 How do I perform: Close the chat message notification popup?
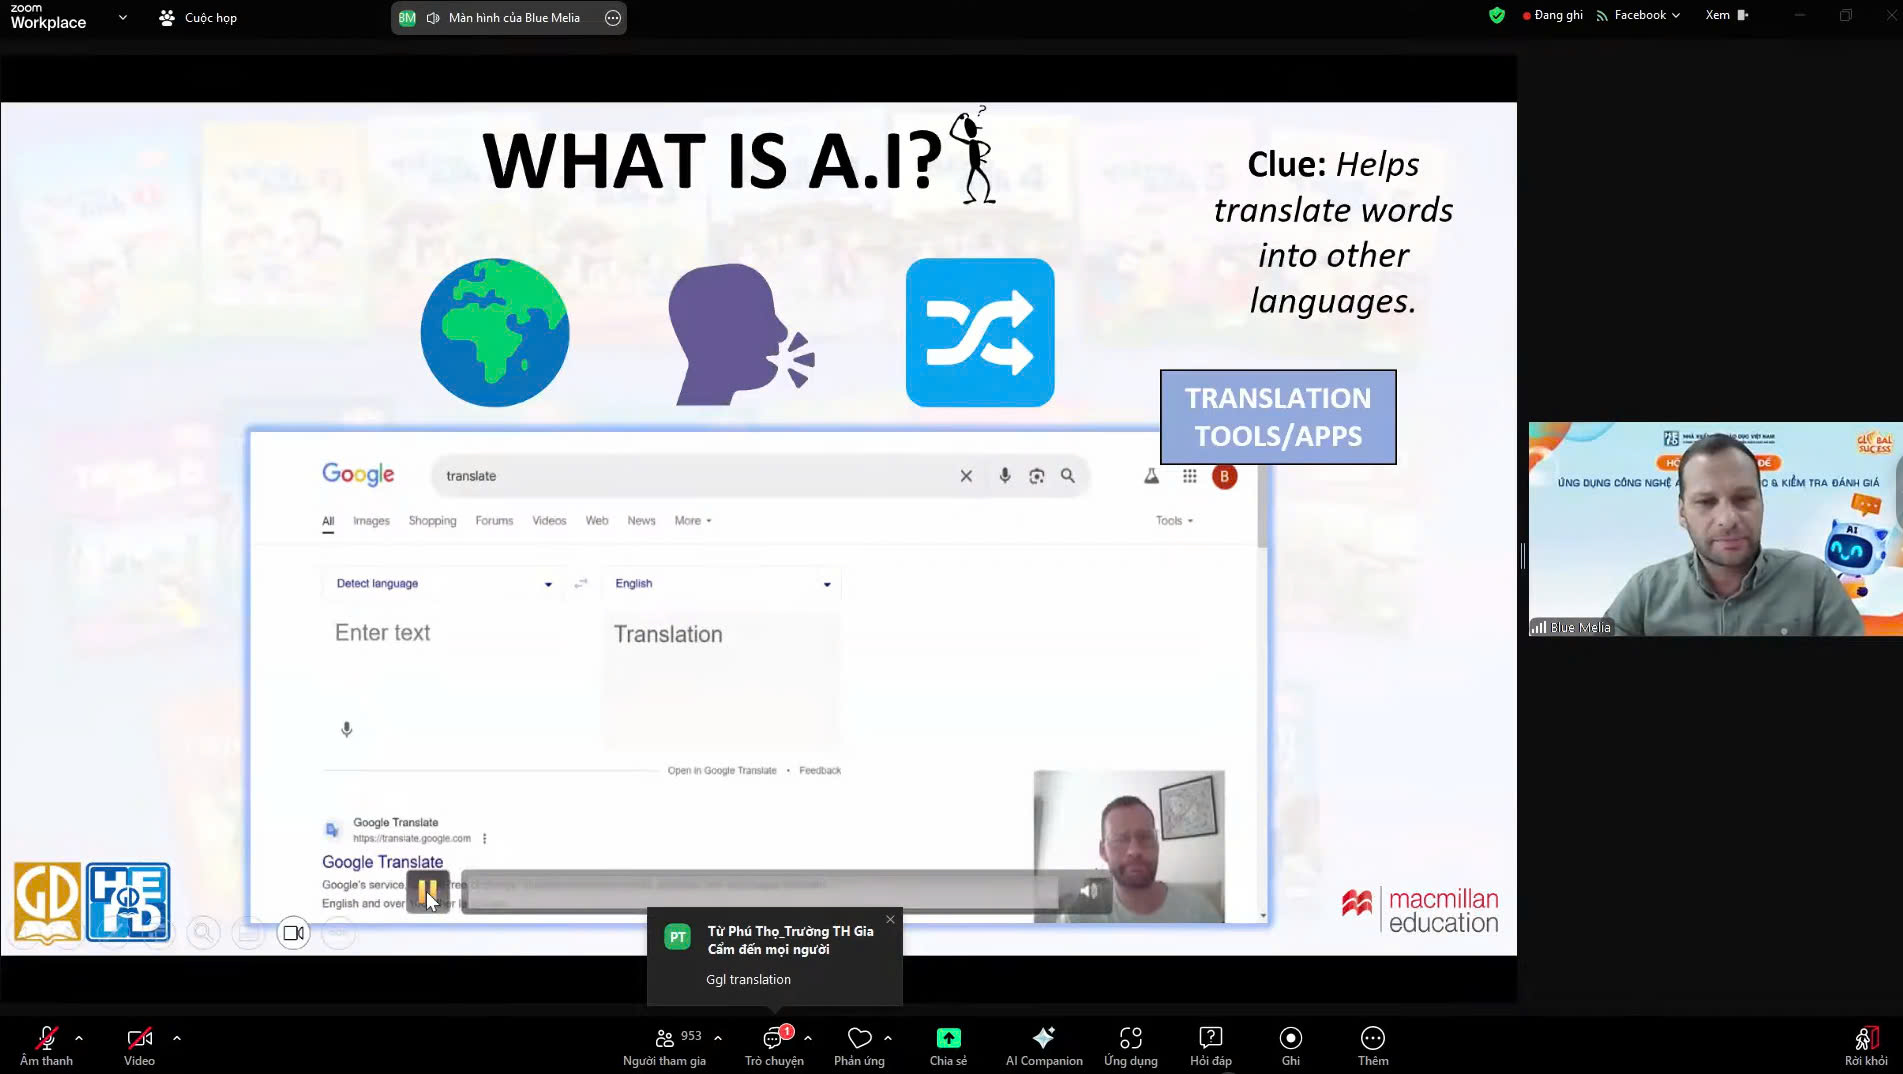point(890,919)
